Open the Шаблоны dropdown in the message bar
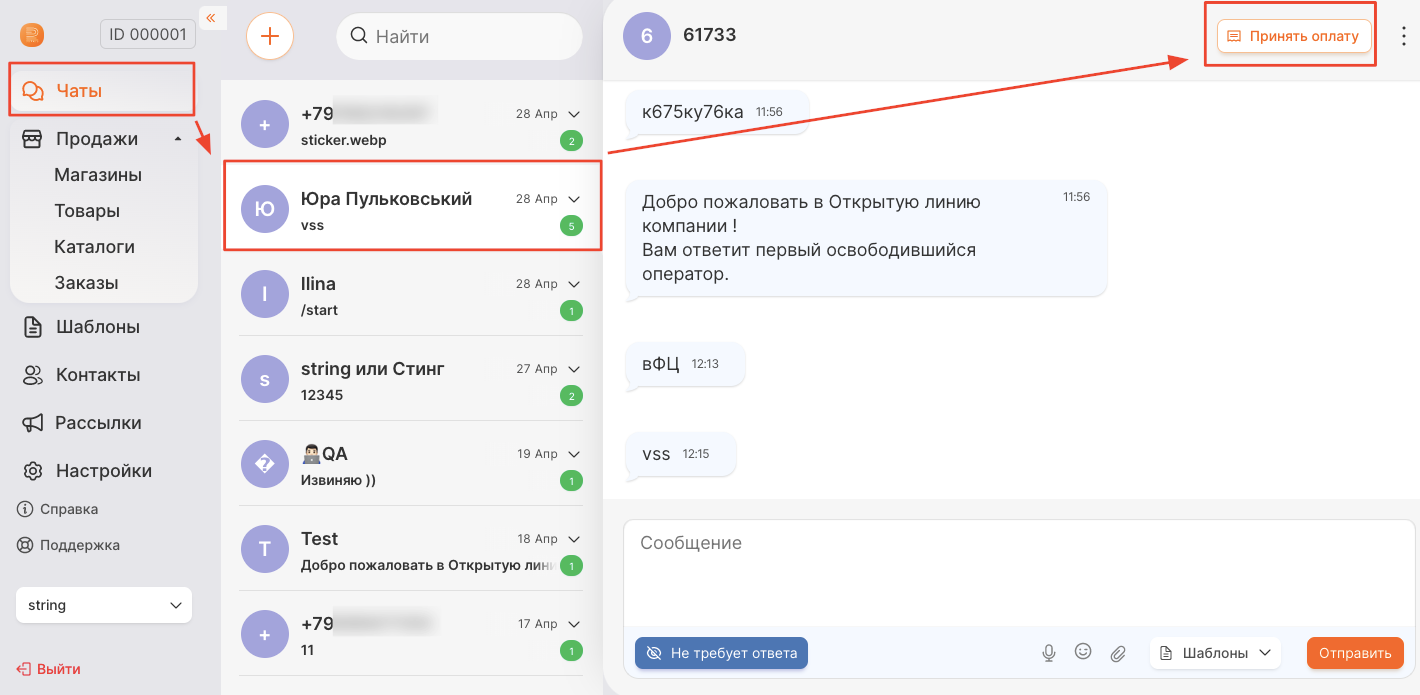This screenshot has width=1420, height=695. pos(1215,653)
